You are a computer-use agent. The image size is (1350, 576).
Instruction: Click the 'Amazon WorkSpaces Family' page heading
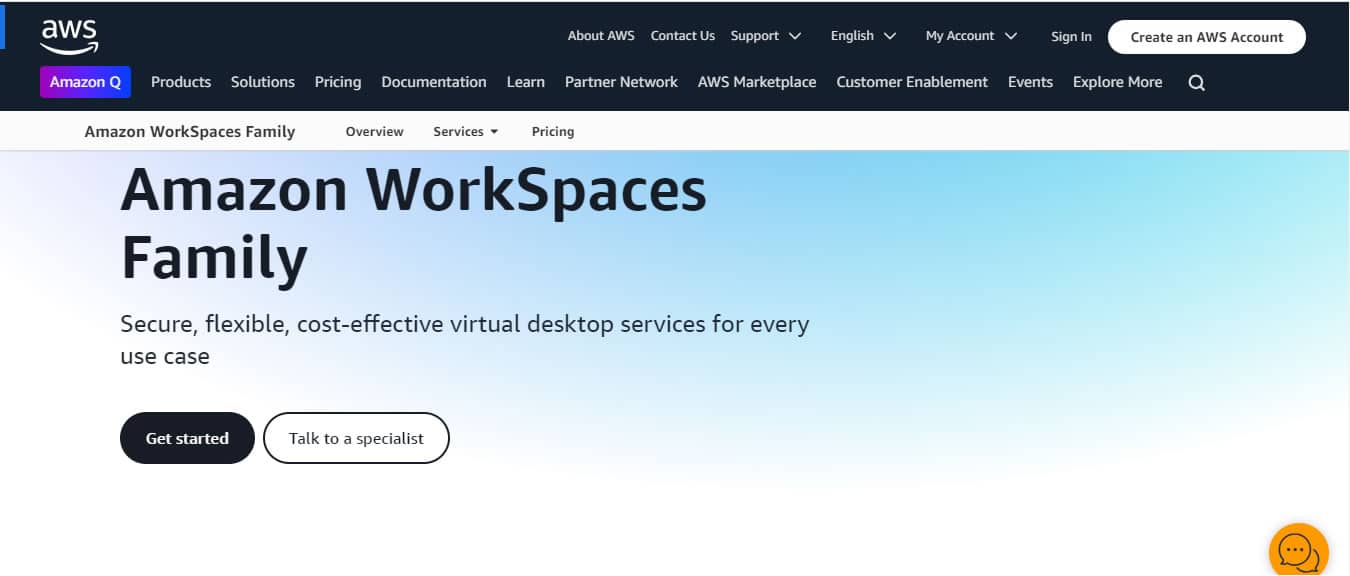413,222
